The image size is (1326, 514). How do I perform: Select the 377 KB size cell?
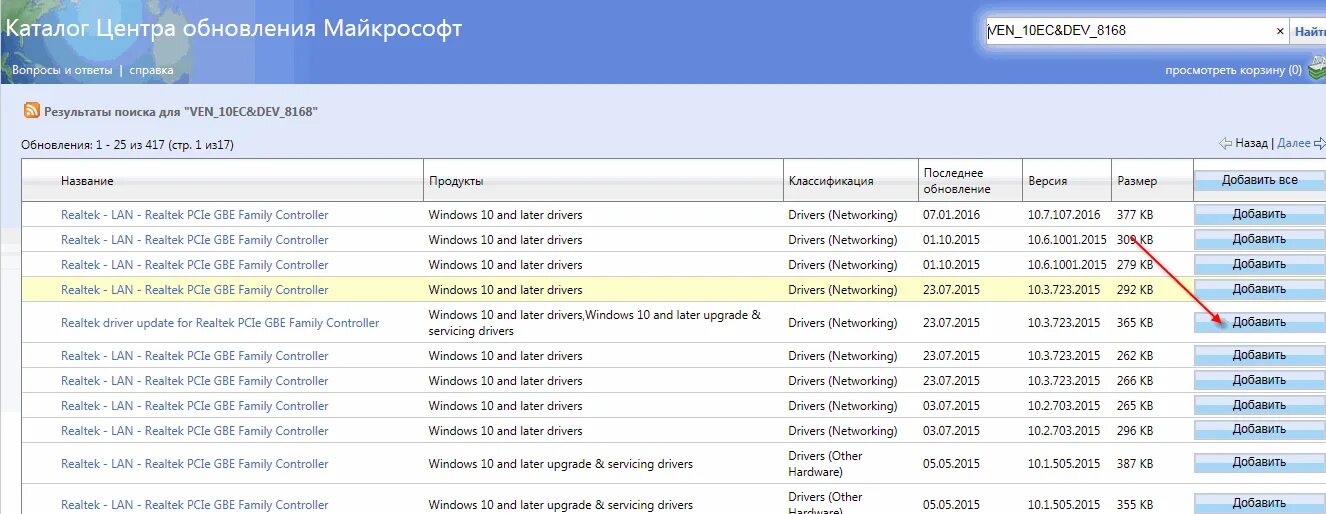click(1135, 215)
